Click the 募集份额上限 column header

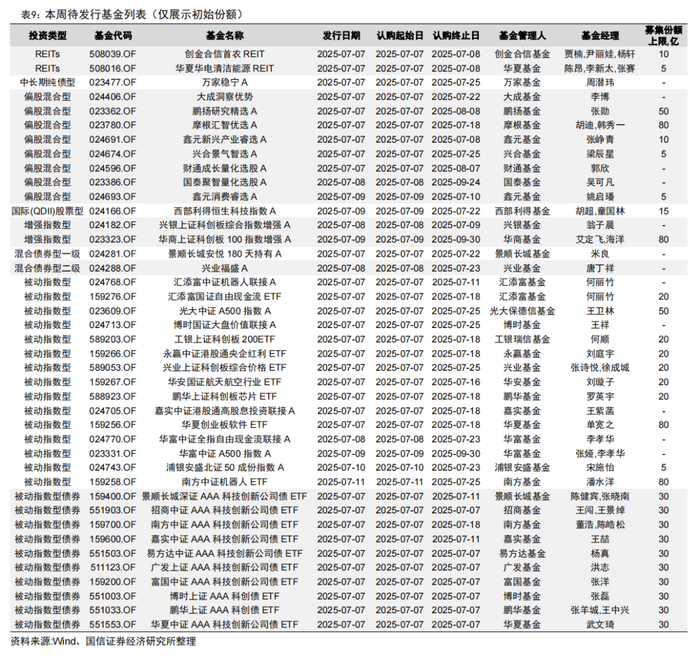663,35
